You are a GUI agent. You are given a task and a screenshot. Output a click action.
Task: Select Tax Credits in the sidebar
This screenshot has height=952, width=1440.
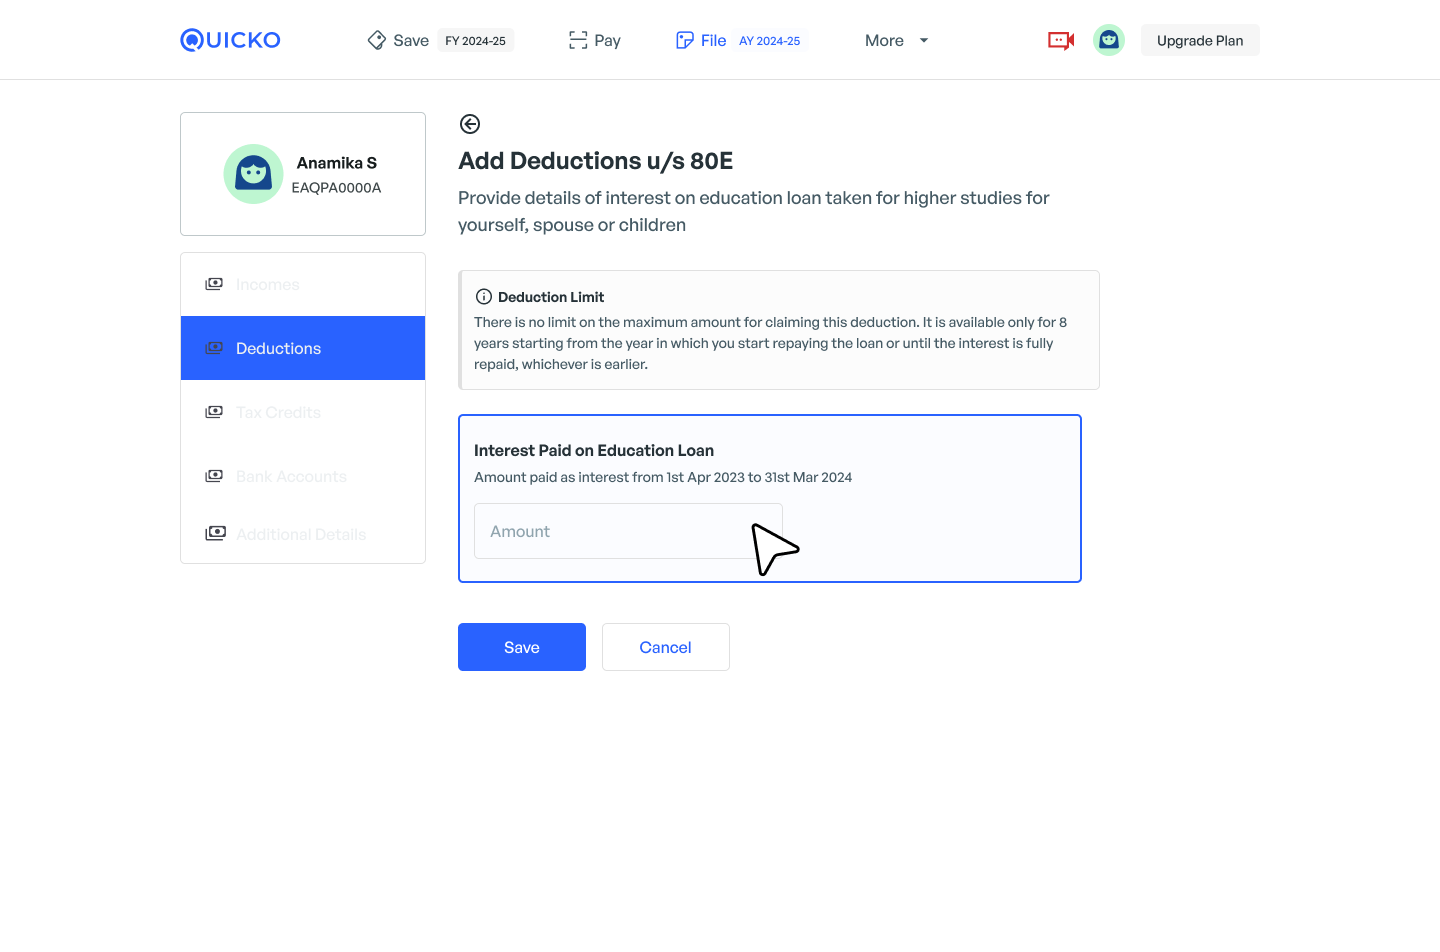278,412
